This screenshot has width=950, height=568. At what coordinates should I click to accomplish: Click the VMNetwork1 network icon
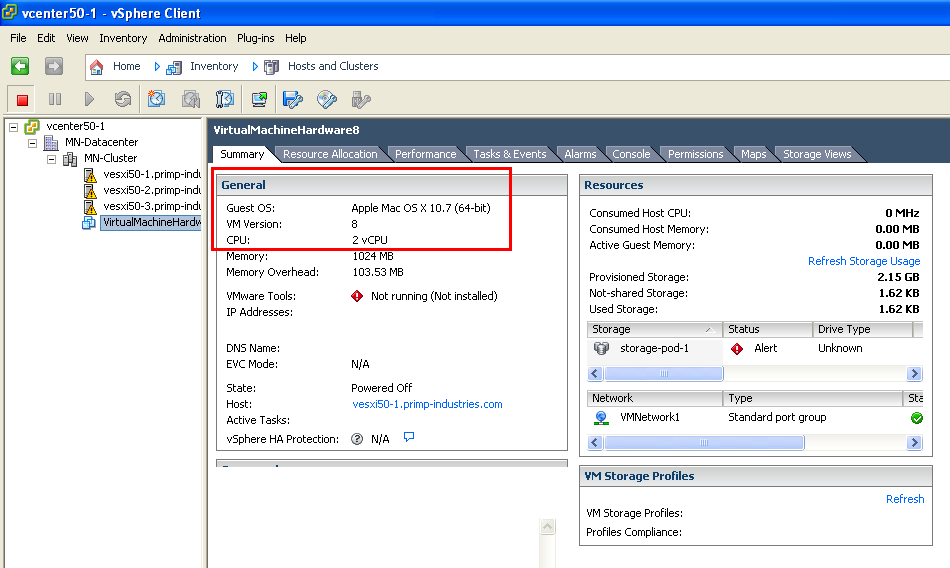(x=601, y=418)
